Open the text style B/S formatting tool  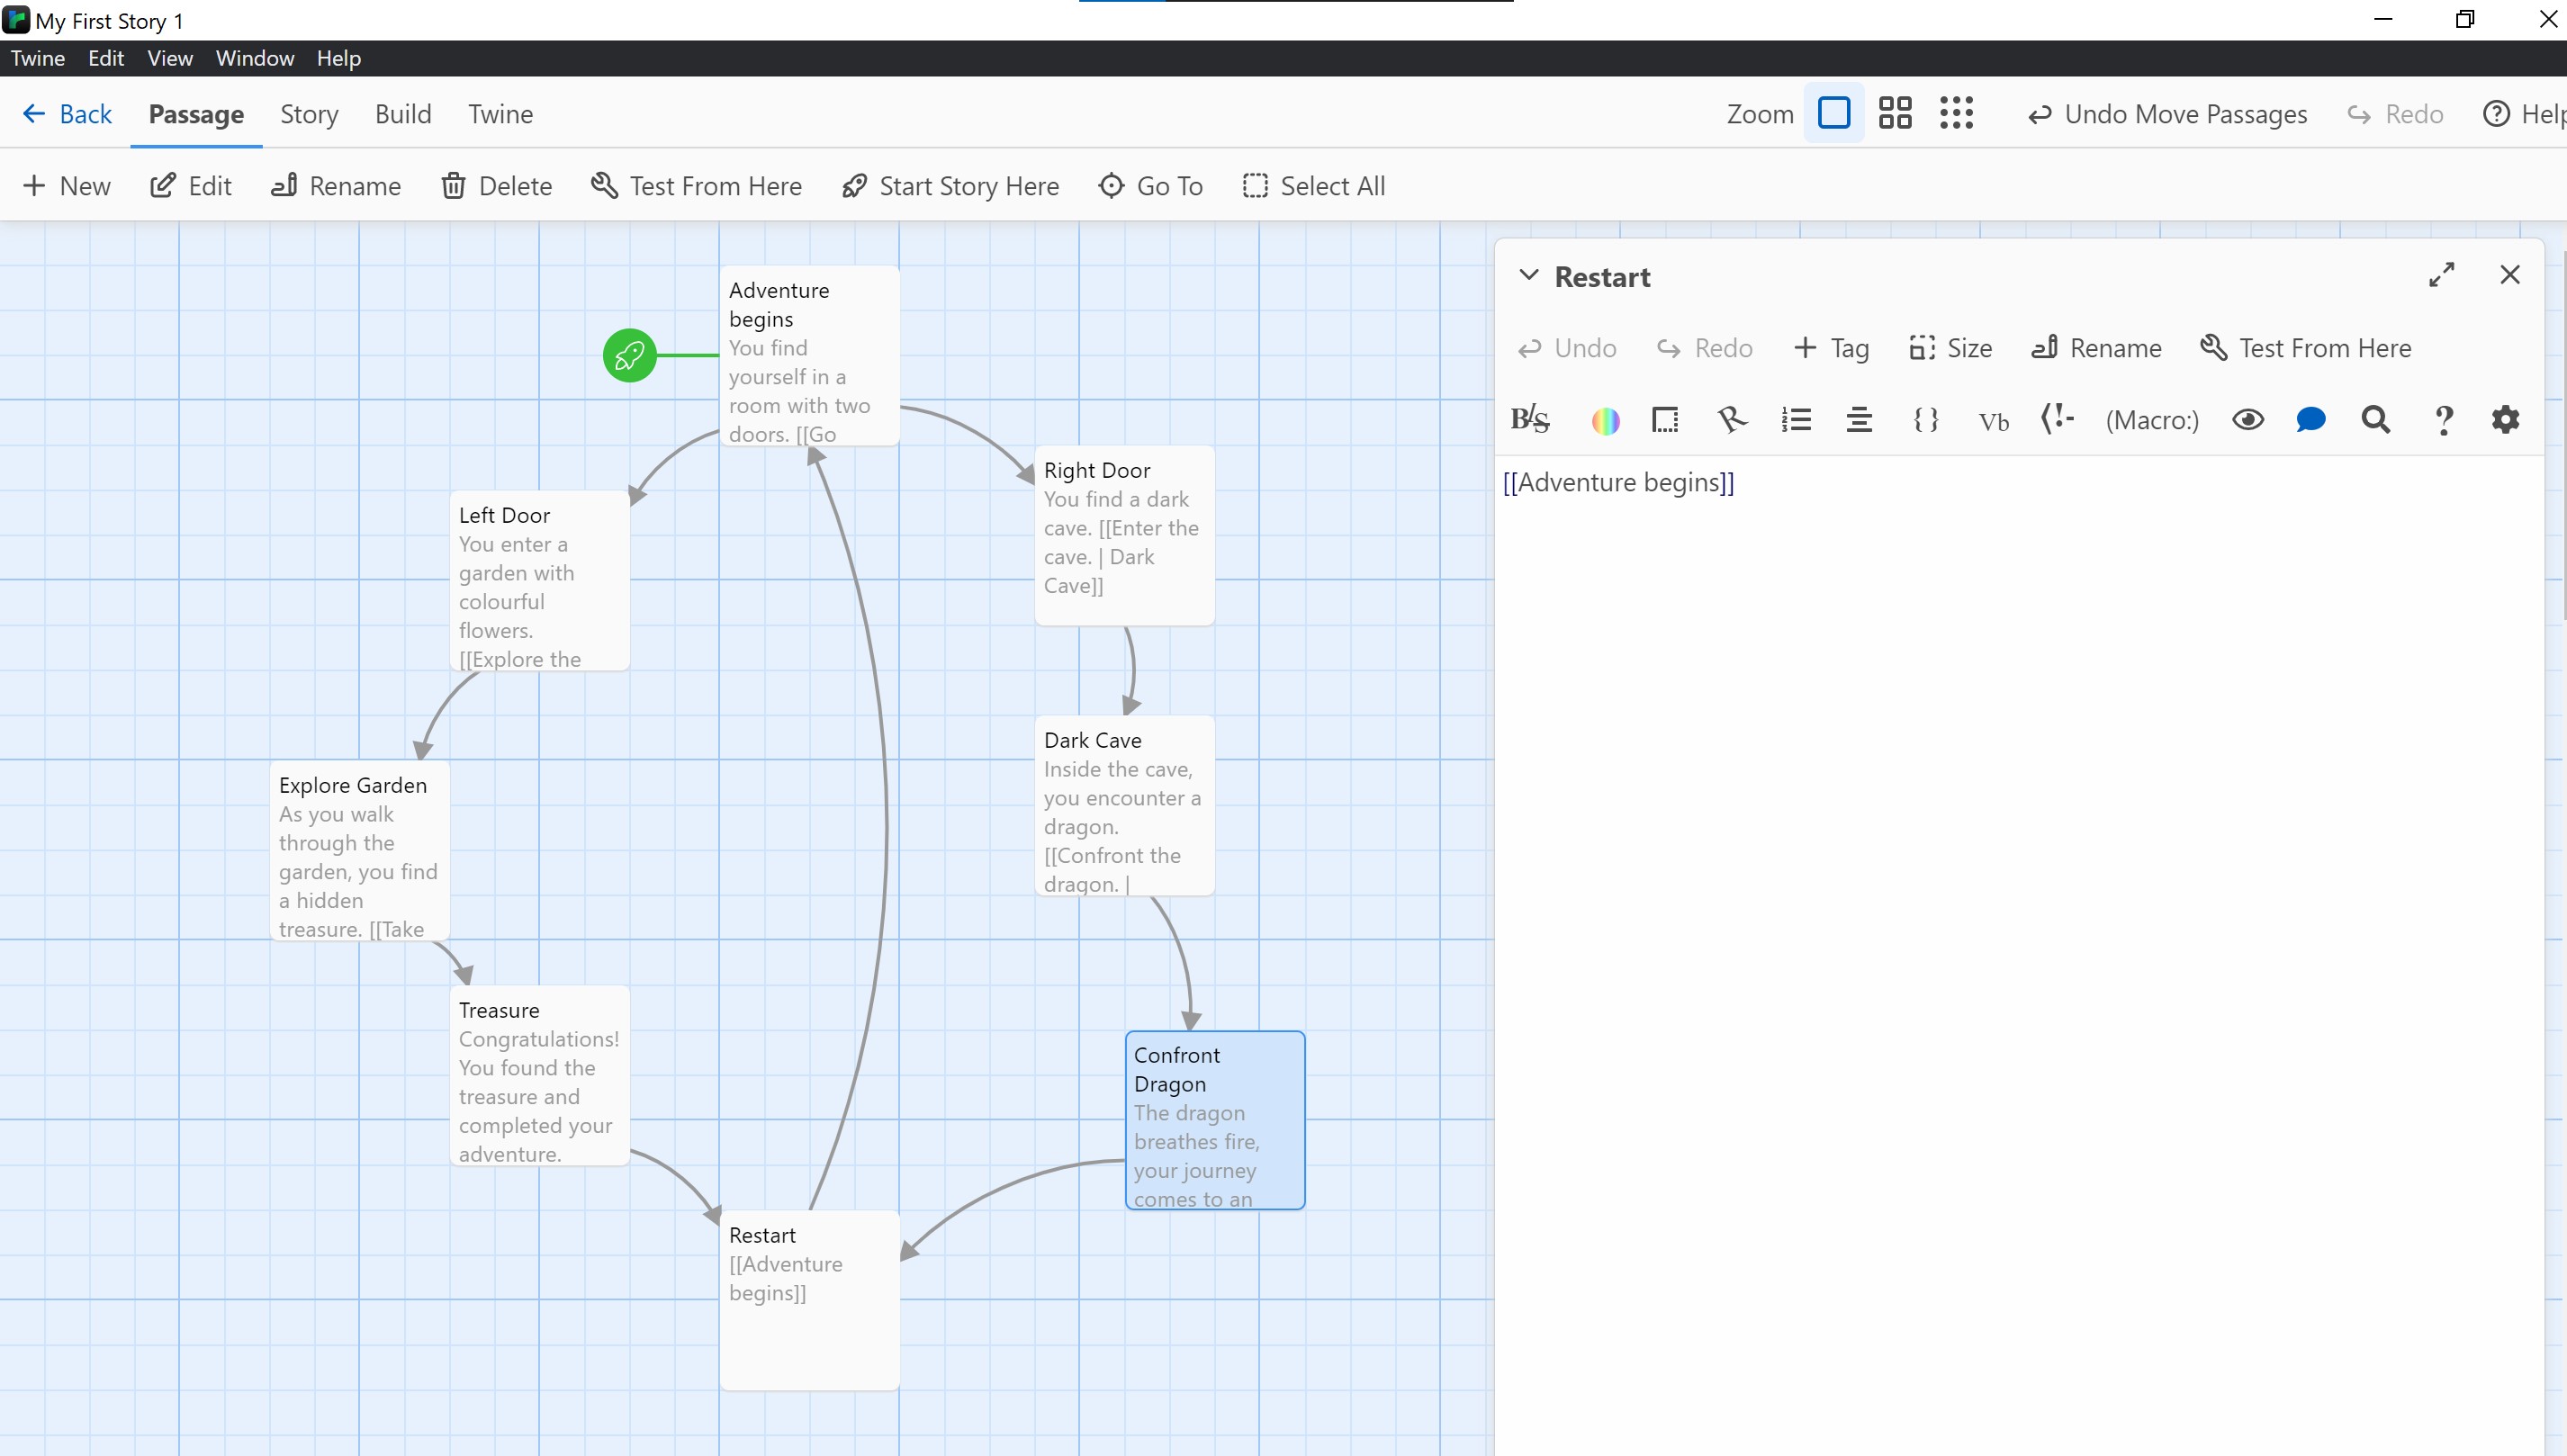pyautogui.click(x=1530, y=420)
